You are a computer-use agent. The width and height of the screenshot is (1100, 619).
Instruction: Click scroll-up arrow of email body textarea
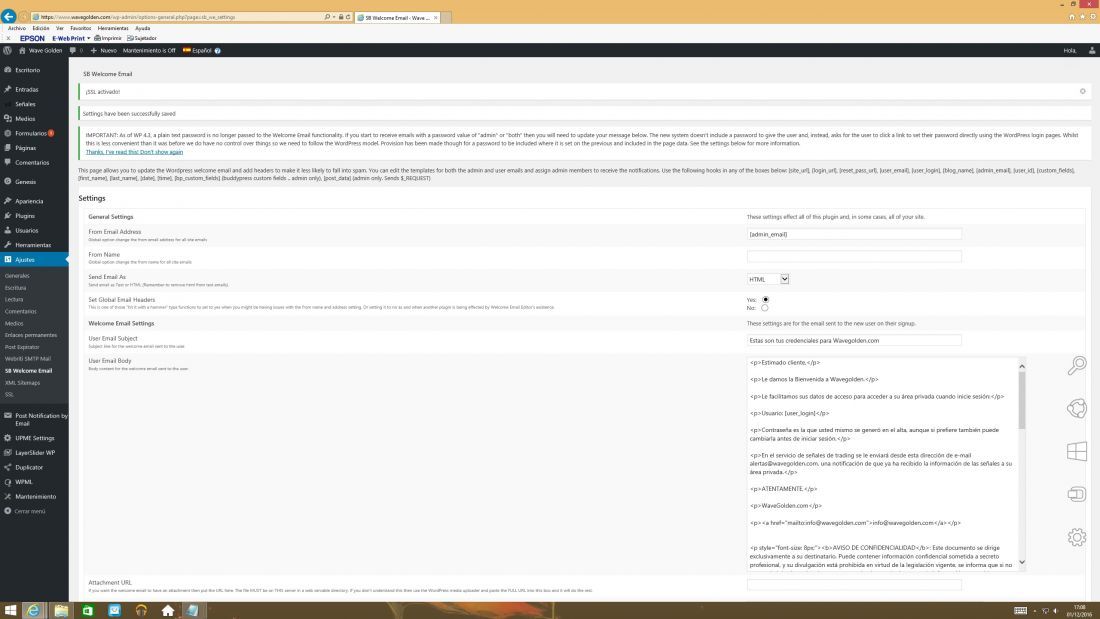pos(1021,366)
